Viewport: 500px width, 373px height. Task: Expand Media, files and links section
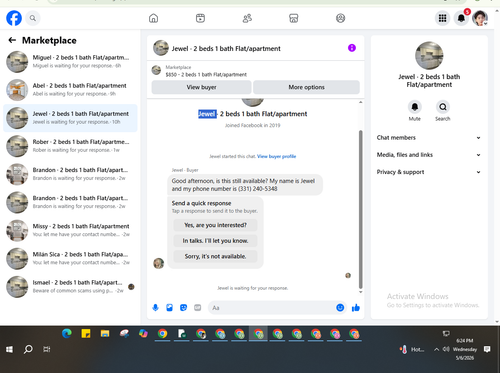[429, 155]
